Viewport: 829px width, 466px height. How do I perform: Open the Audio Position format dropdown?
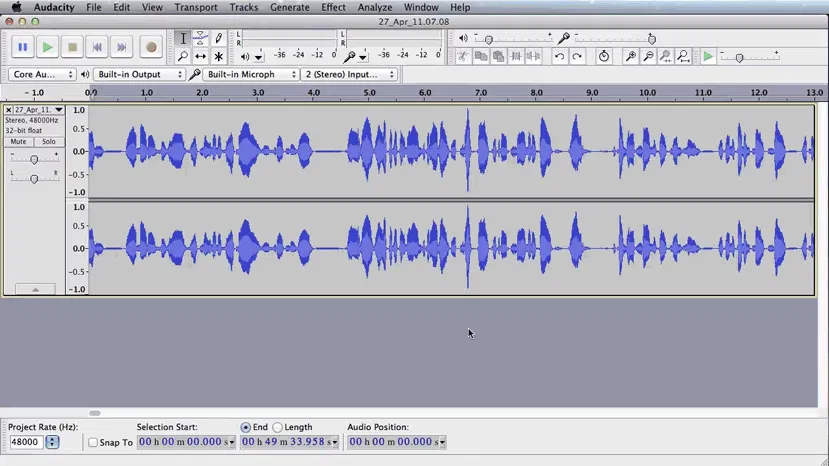click(x=442, y=442)
